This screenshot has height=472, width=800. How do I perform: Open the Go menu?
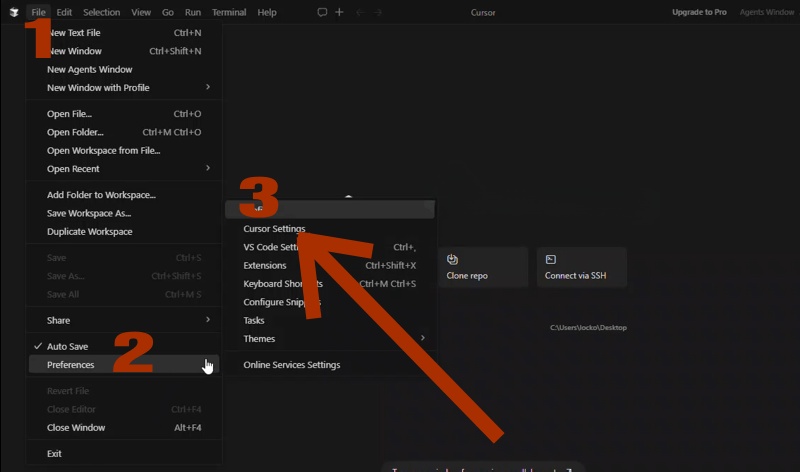point(168,12)
